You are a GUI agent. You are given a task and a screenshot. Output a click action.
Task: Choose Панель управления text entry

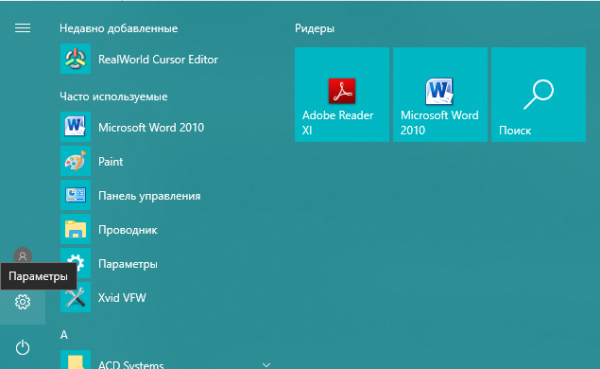[149, 196]
